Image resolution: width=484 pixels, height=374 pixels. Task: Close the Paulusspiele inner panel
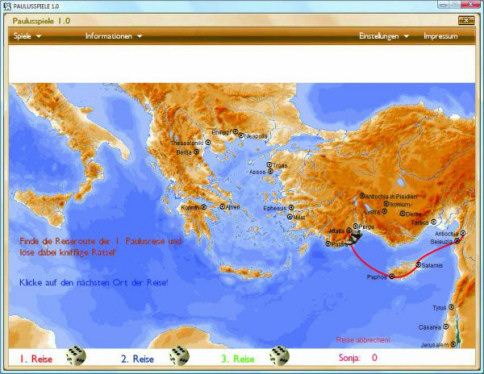pos(466,20)
